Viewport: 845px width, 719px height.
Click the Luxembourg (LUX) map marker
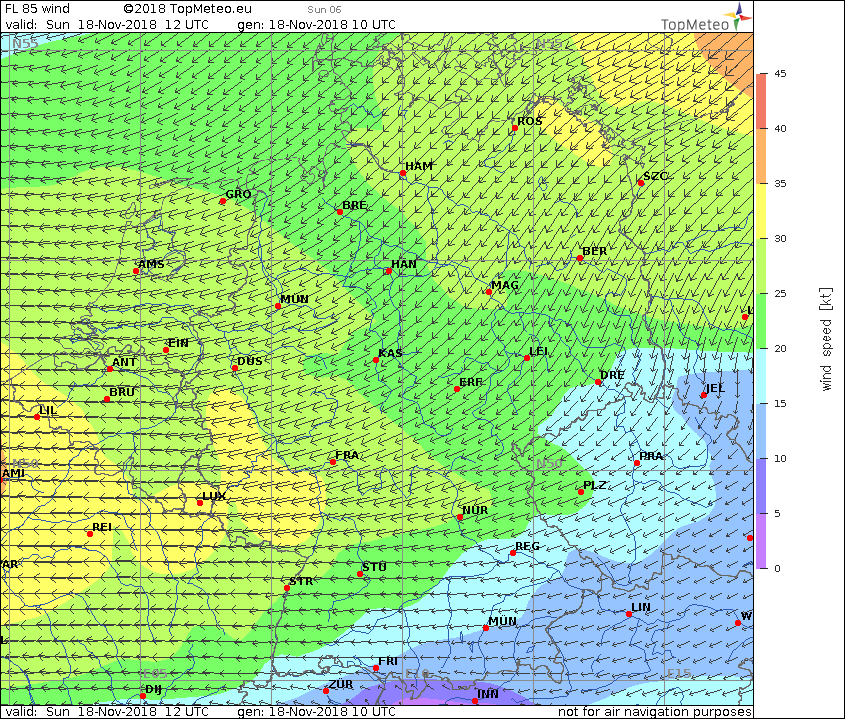click(x=200, y=502)
